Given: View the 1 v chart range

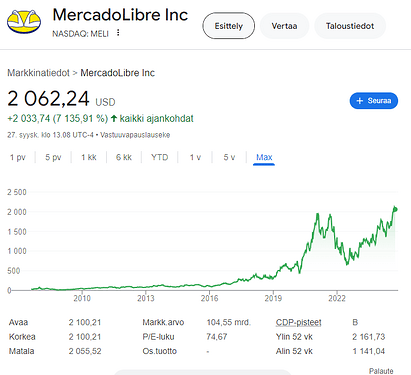Looking at the screenshot, I should [195, 157].
